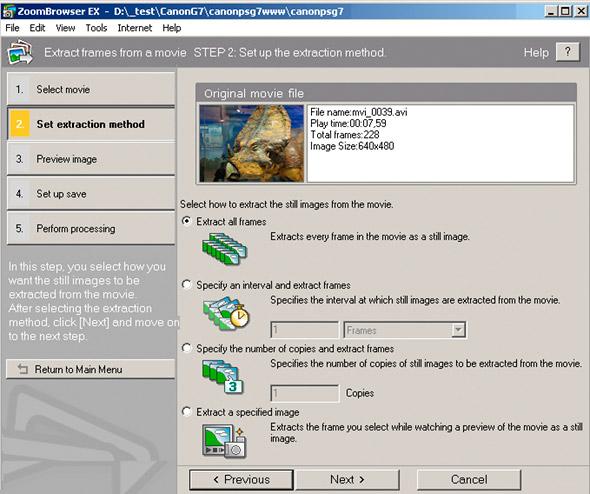Image resolution: width=590 pixels, height=494 pixels.
Task: Click the interval extraction clock icon
Action: click(x=227, y=313)
